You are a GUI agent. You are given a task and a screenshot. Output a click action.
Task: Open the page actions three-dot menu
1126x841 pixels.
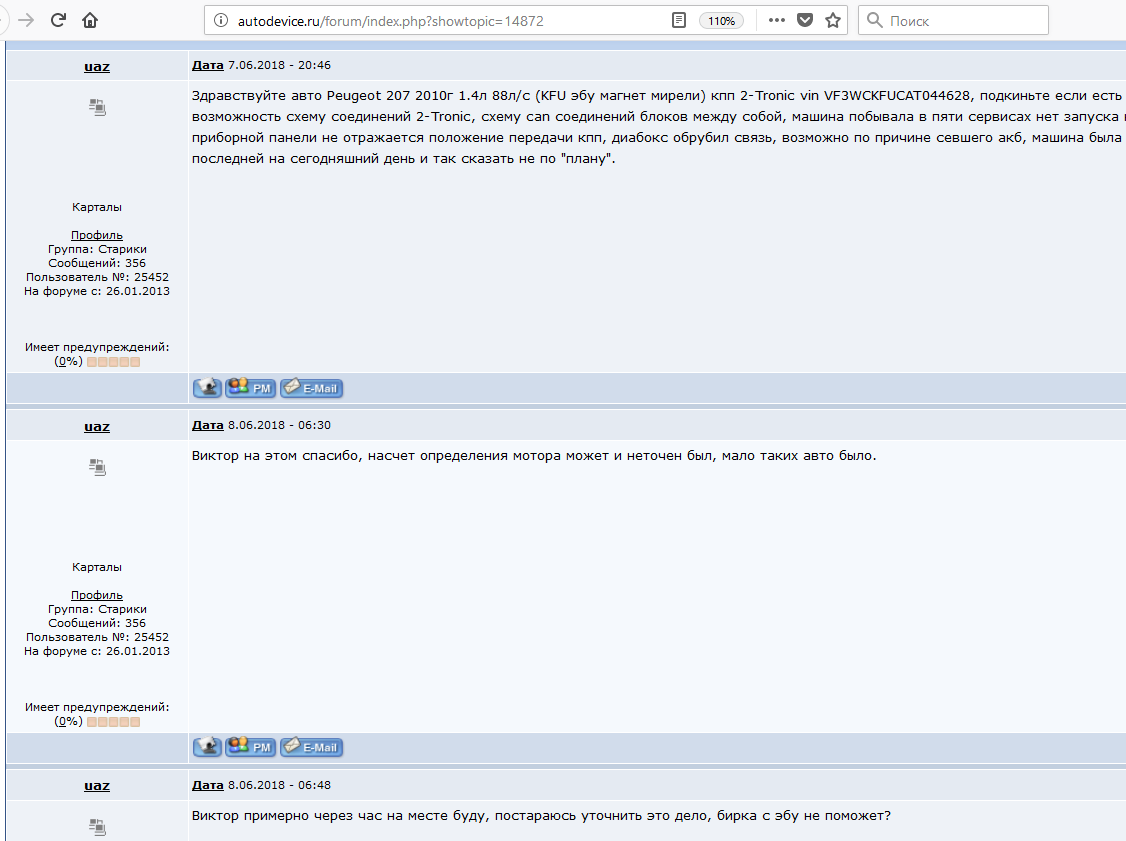776,21
